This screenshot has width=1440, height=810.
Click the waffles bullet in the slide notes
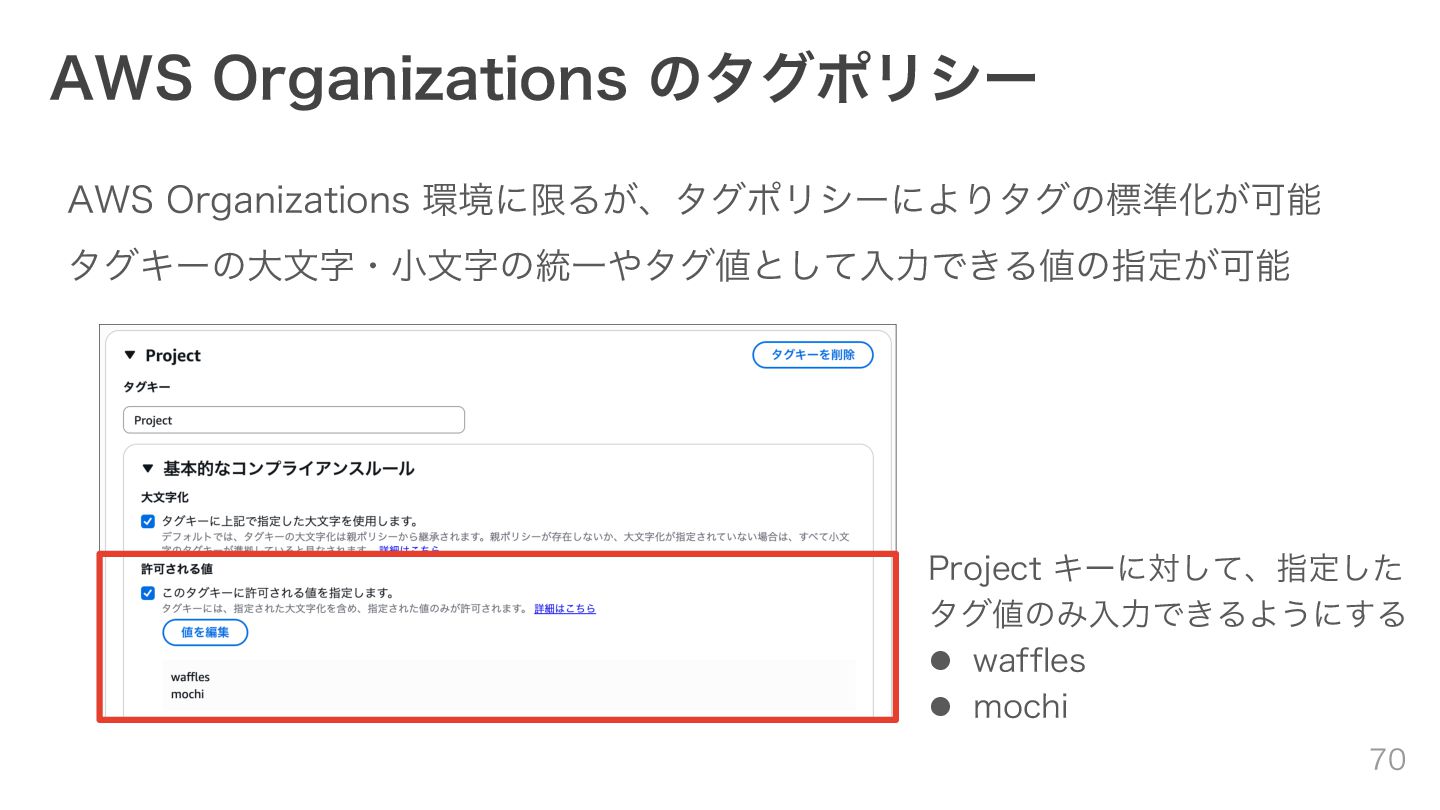pos(1029,660)
